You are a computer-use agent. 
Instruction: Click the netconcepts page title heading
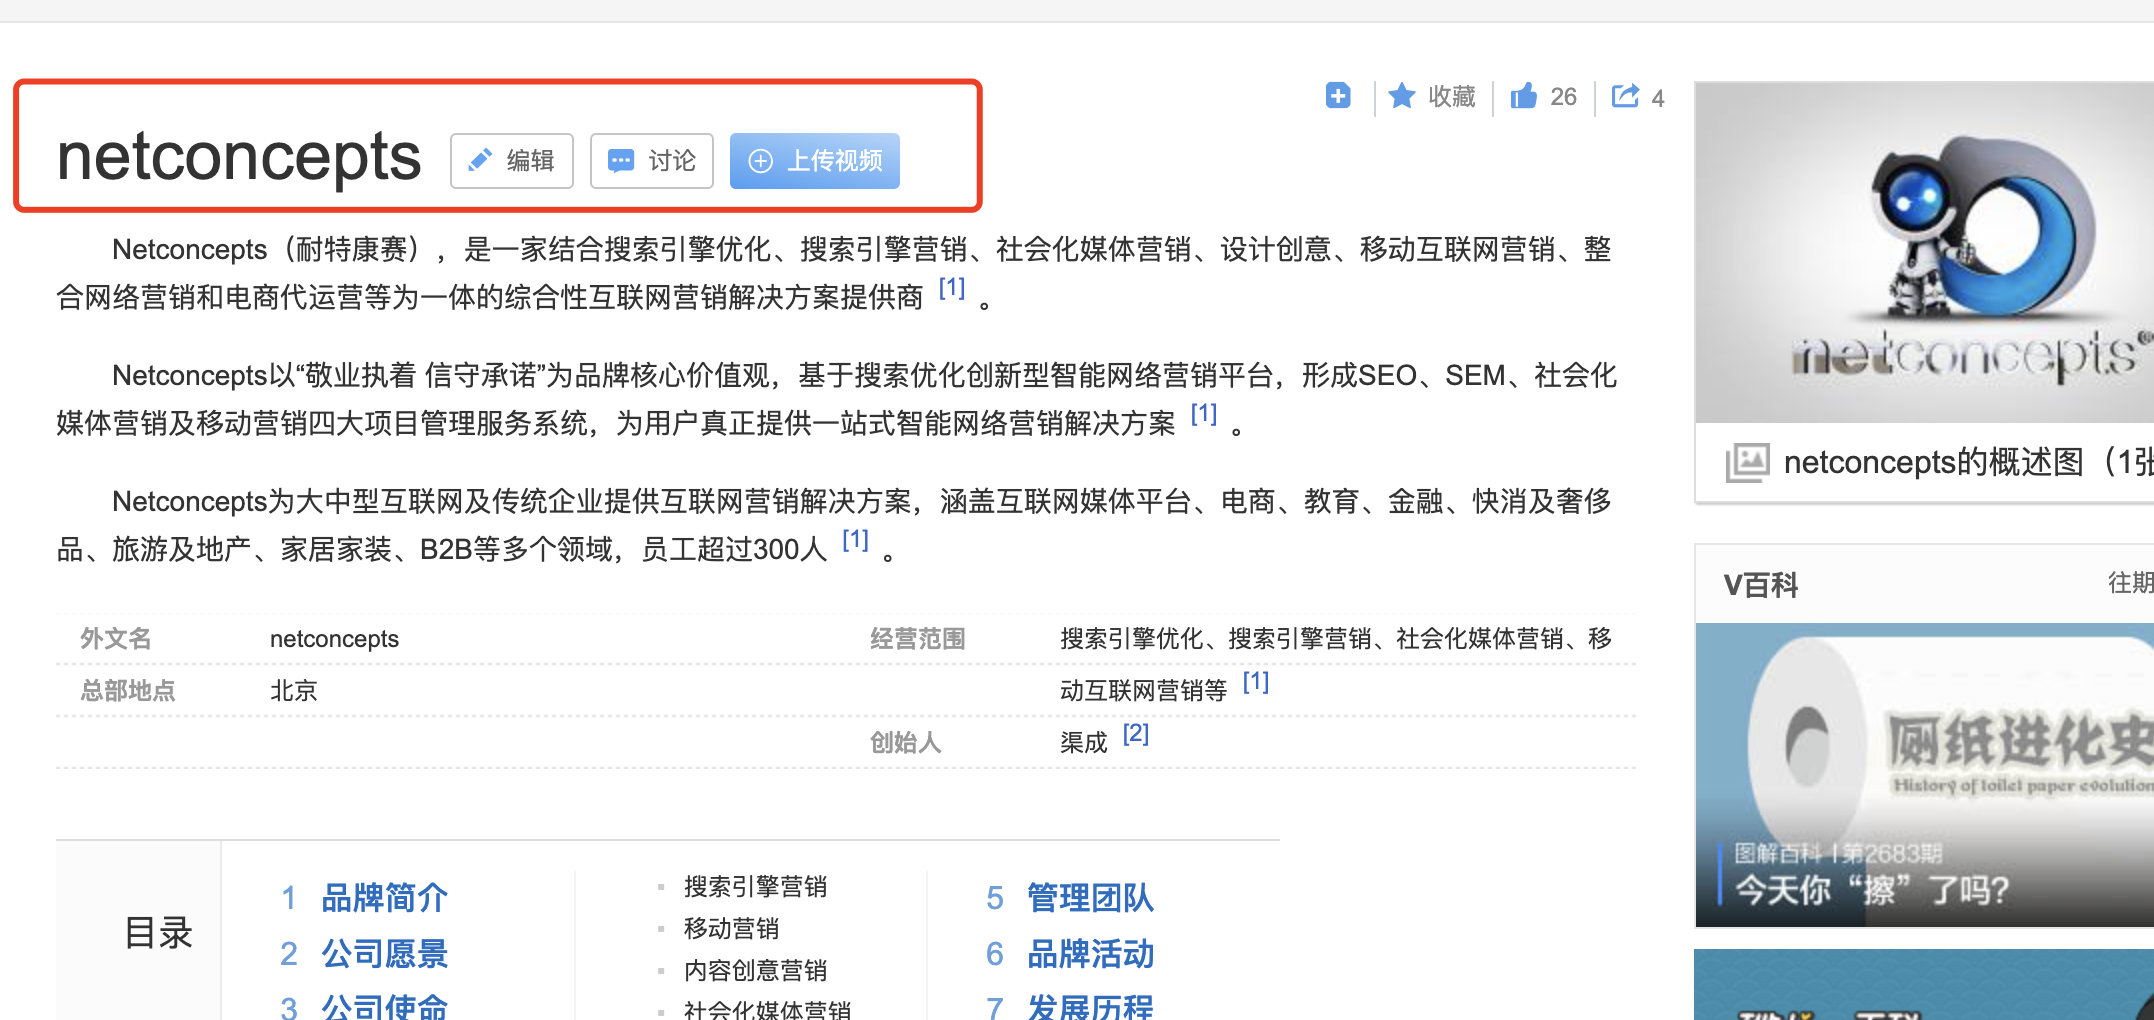239,157
